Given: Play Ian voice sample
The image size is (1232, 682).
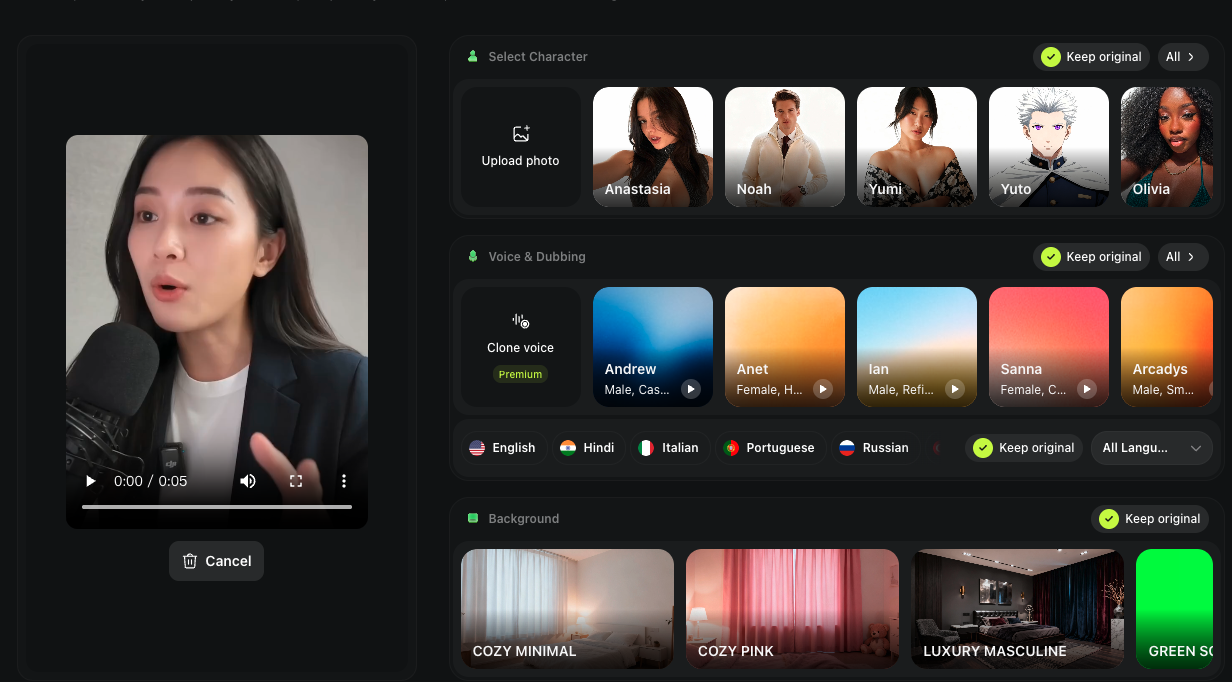Looking at the screenshot, I should pos(954,389).
